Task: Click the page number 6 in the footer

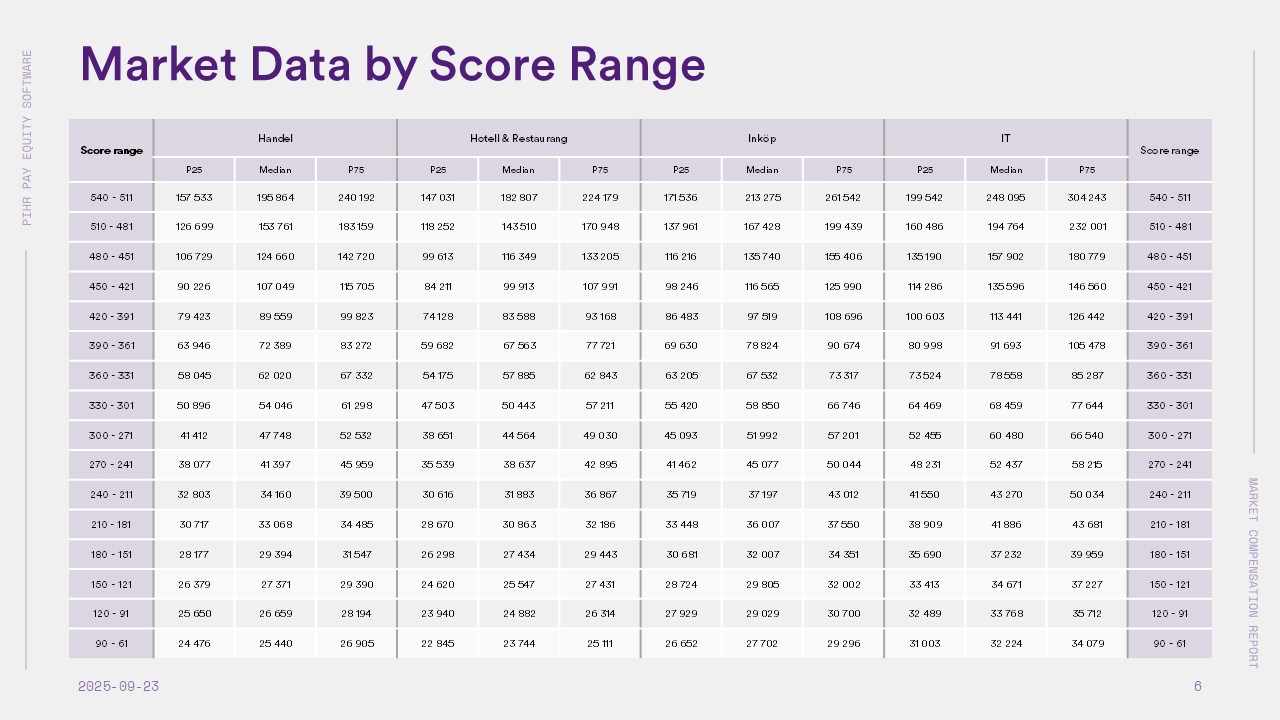Action: 1197,686
